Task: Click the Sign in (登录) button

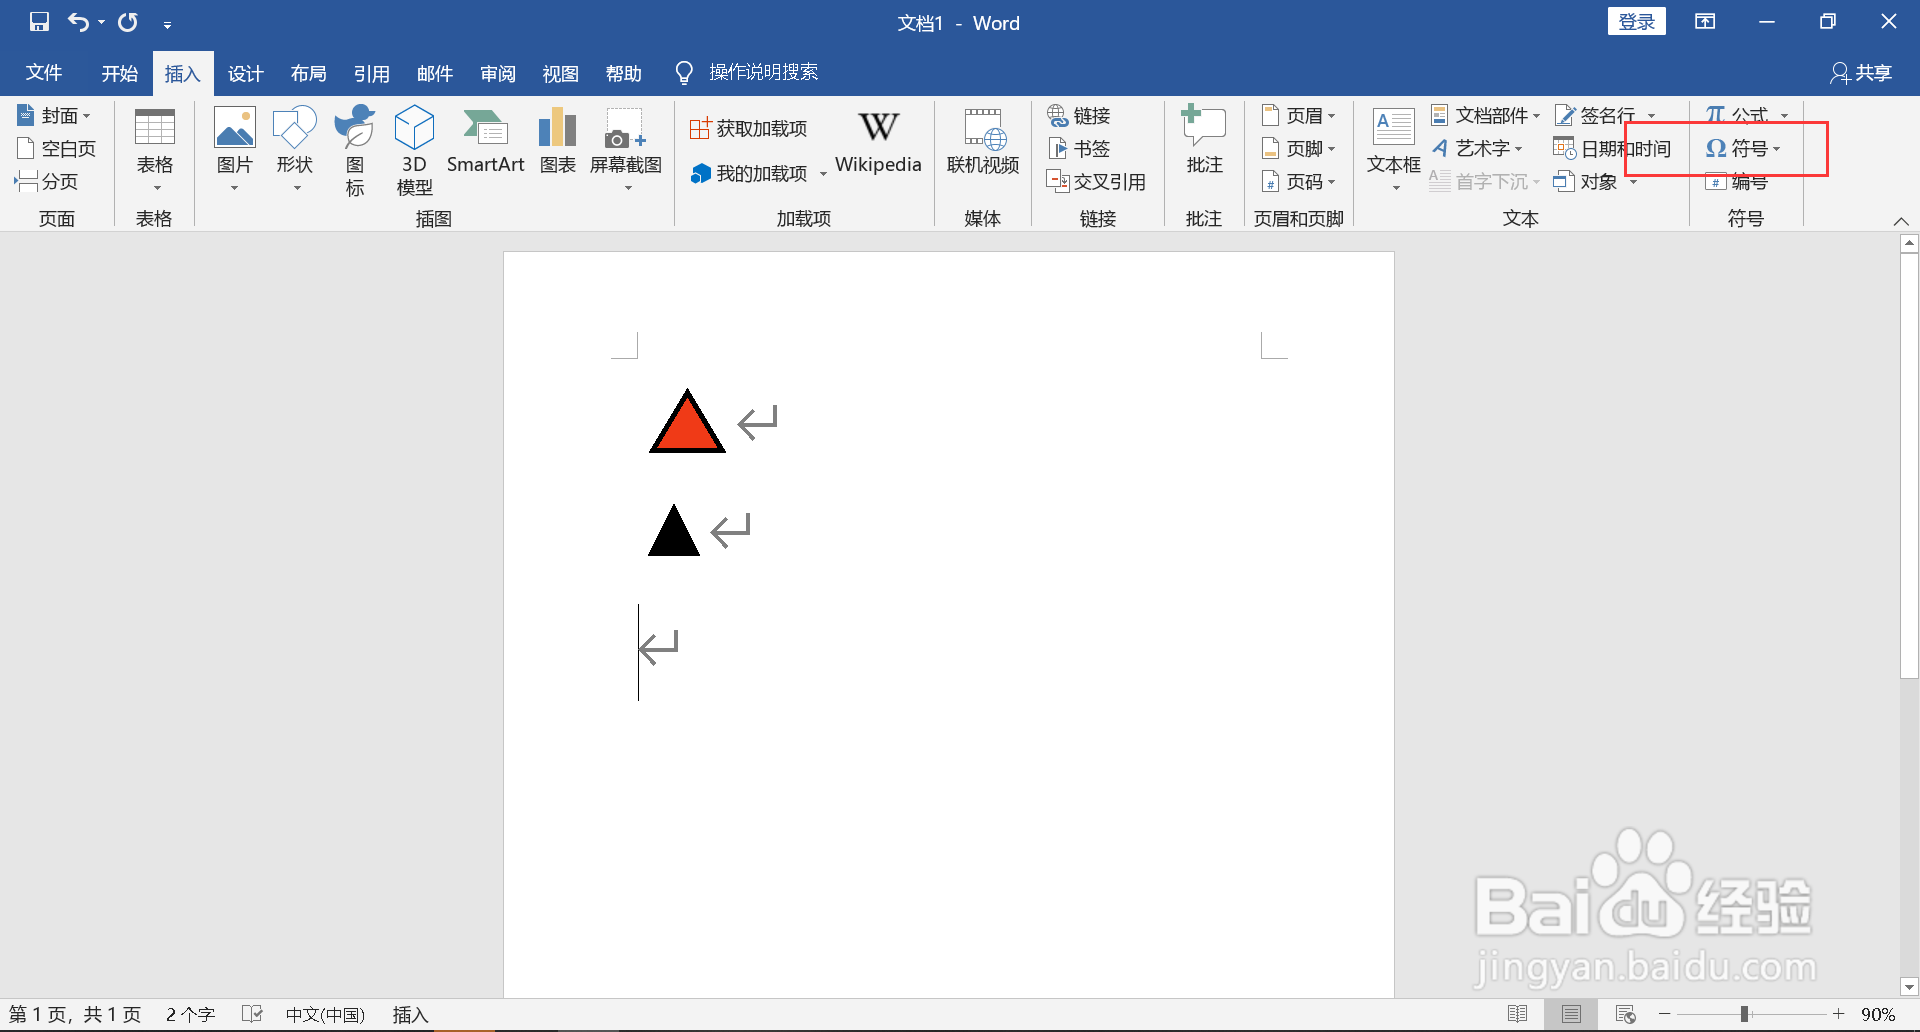Action: click(x=1636, y=21)
